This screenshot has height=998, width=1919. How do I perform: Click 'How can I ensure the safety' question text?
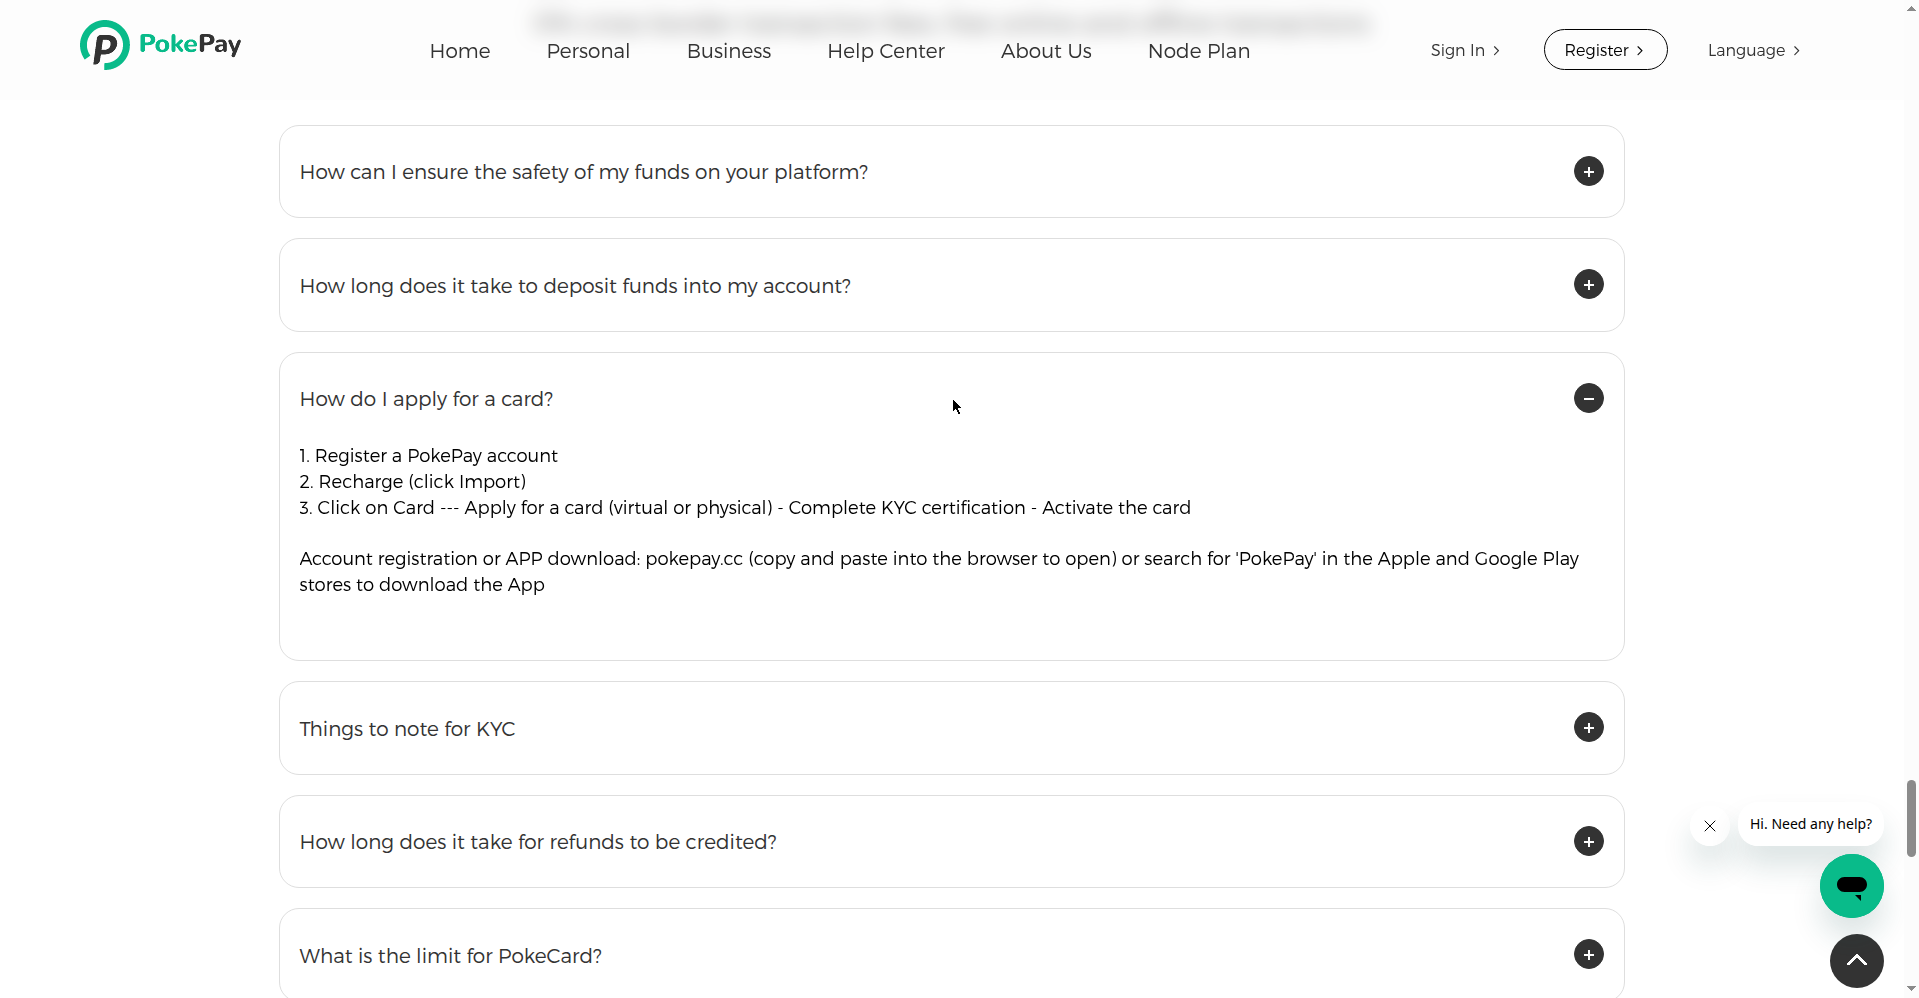point(584,172)
